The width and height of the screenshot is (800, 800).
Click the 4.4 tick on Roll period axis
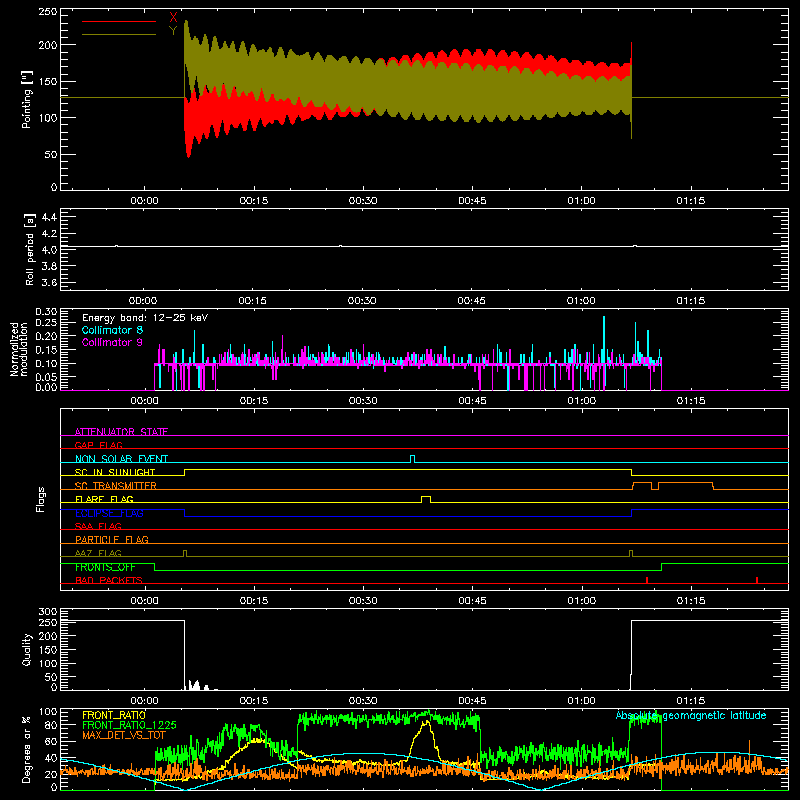[x=49, y=217]
